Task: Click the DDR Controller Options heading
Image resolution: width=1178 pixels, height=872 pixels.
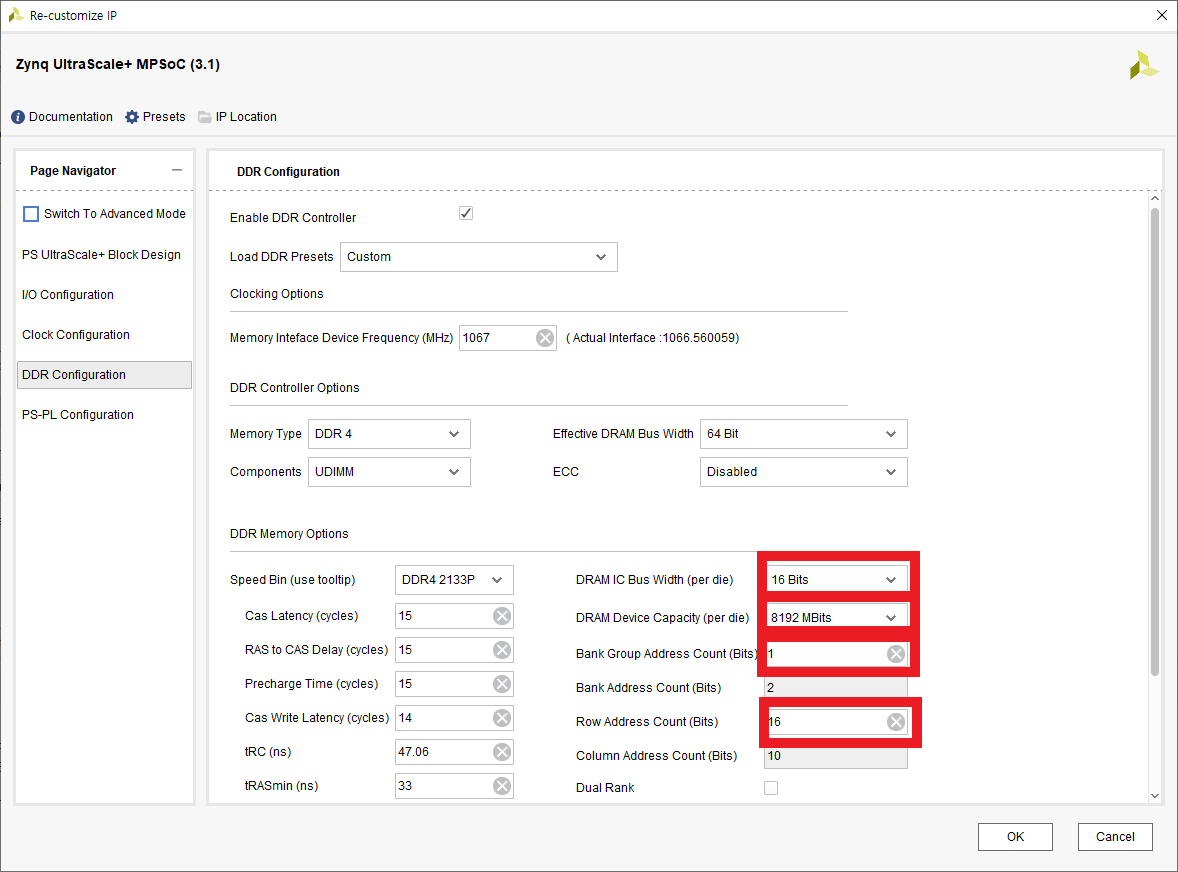Action: [x=294, y=388]
